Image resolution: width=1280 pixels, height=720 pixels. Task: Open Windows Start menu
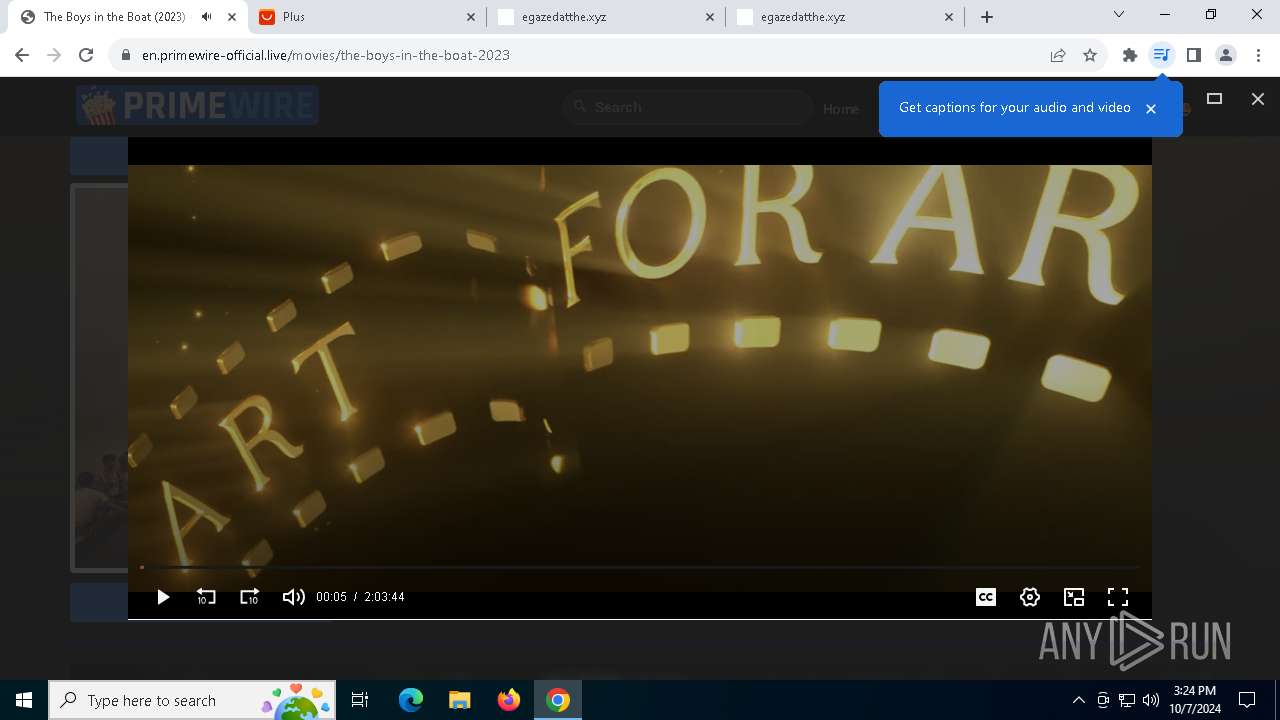pyautogui.click(x=24, y=700)
